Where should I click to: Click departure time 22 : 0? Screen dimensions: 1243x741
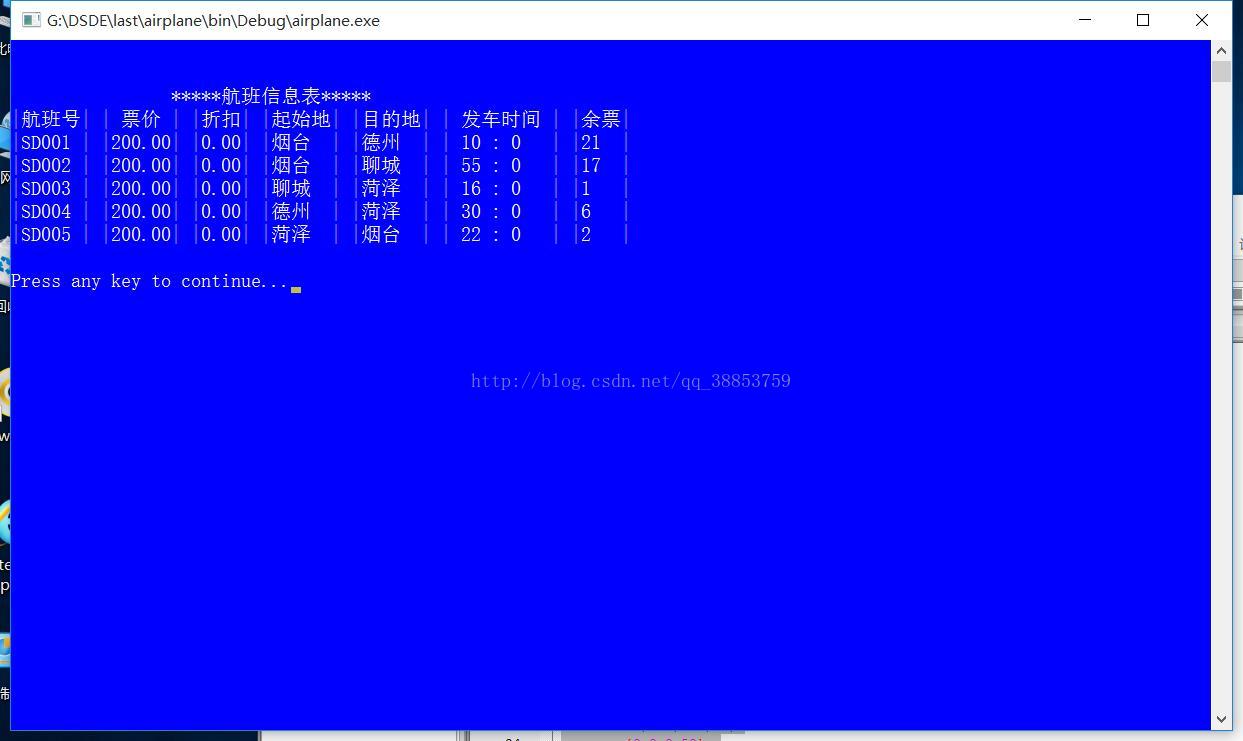click(x=491, y=234)
